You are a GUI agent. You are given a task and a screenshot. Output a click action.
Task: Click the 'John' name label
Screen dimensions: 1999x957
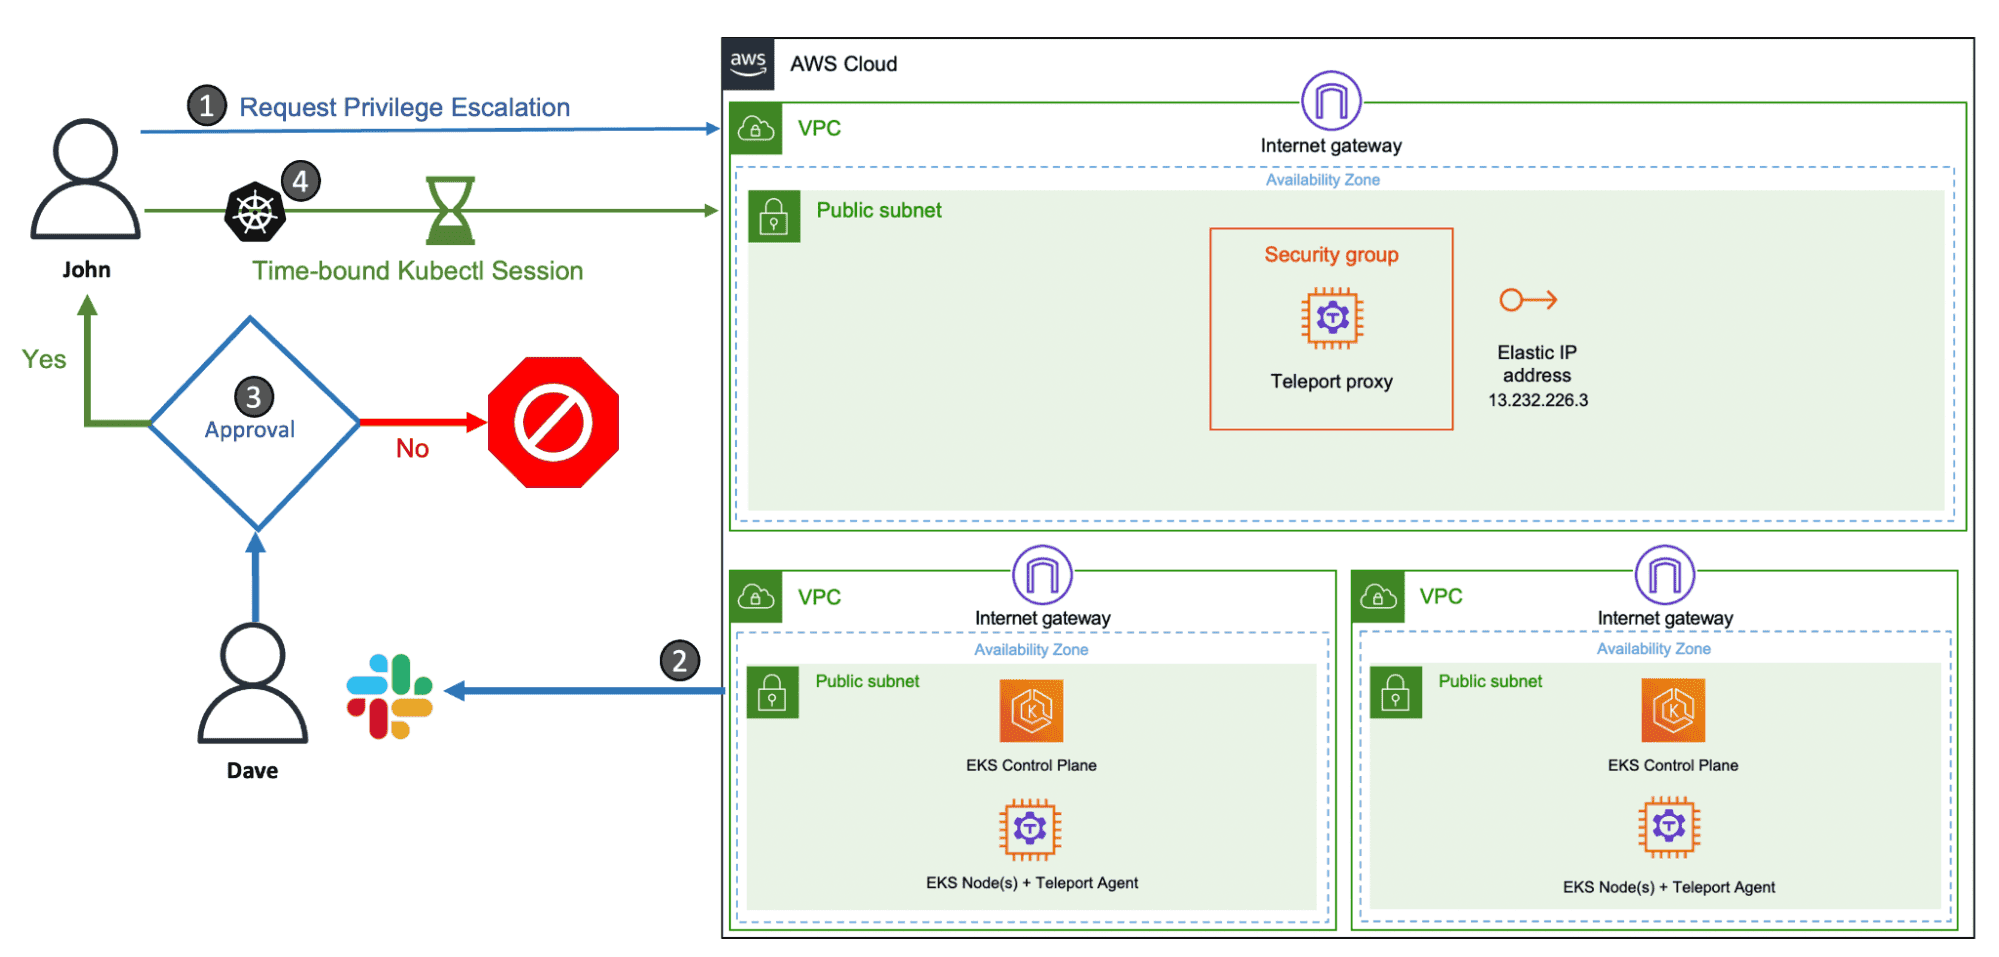[x=86, y=269]
